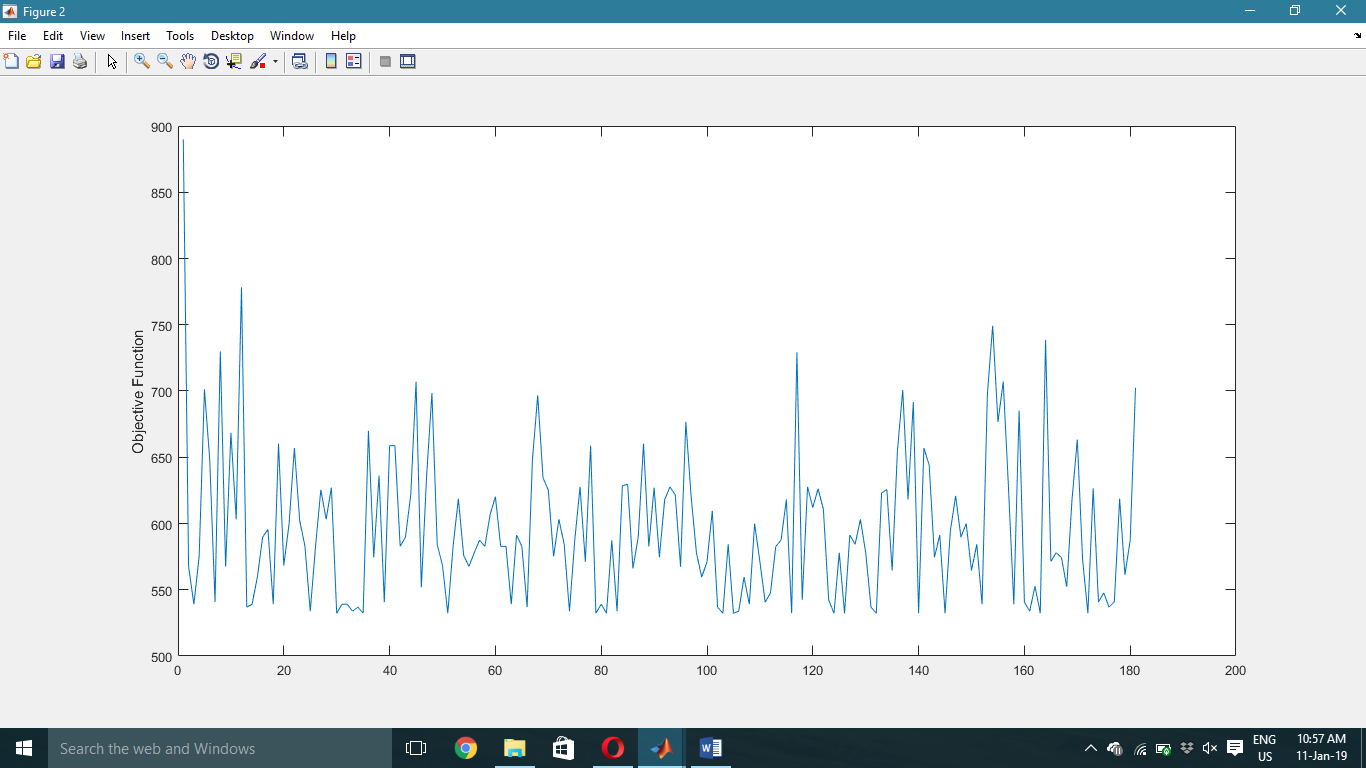Viewport: 1366px width, 768px height.
Task: Click the Link Plot toolbar icon
Action: (299, 61)
